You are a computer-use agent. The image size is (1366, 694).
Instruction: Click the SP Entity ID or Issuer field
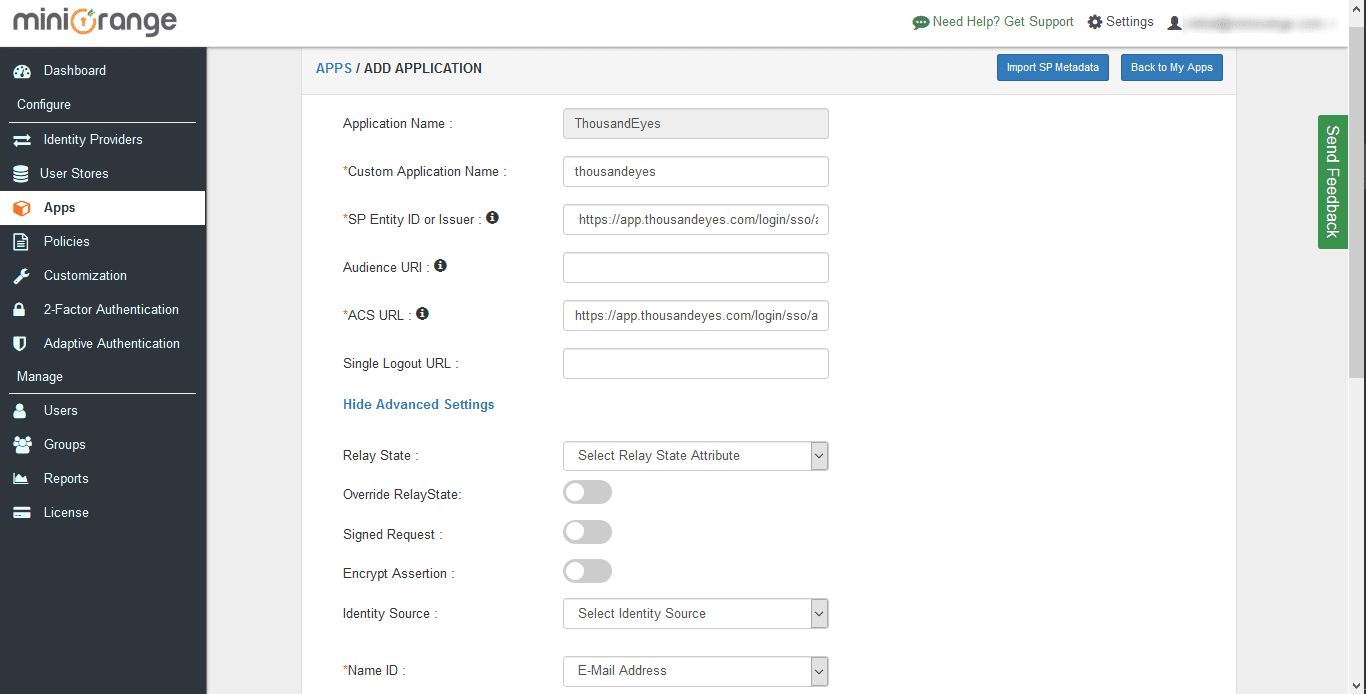696,219
